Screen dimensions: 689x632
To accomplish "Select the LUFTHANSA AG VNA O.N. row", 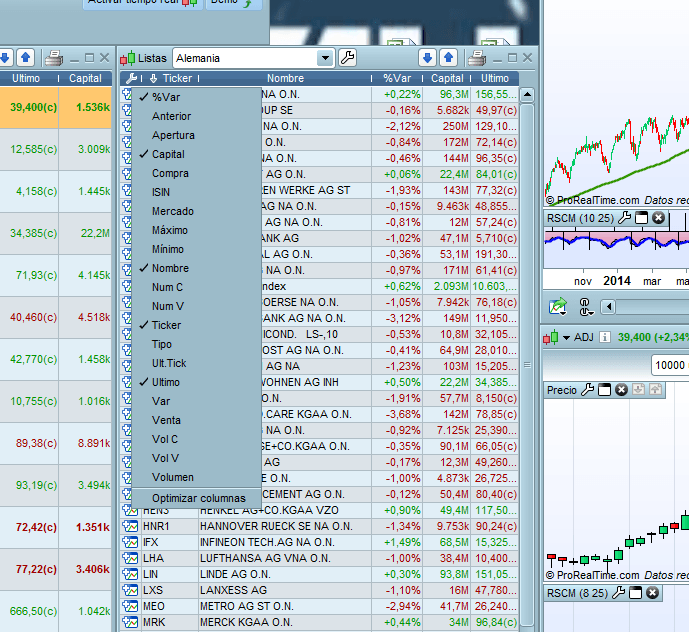I will (x=319, y=558).
